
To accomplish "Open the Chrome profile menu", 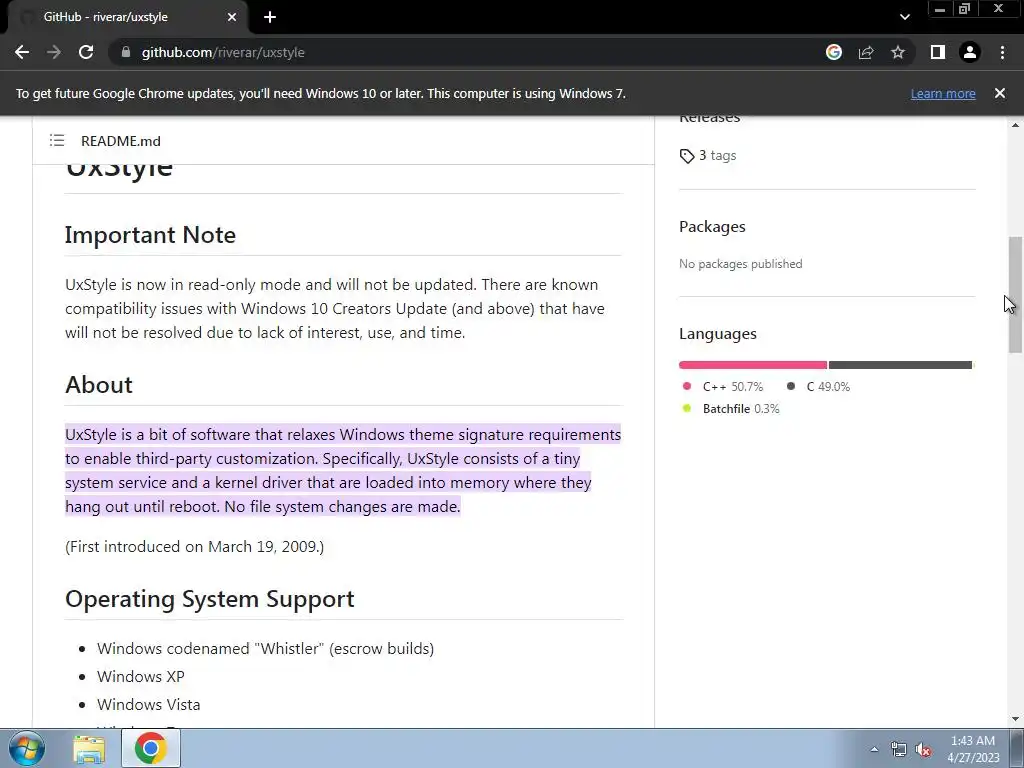I will coord(970,52).
